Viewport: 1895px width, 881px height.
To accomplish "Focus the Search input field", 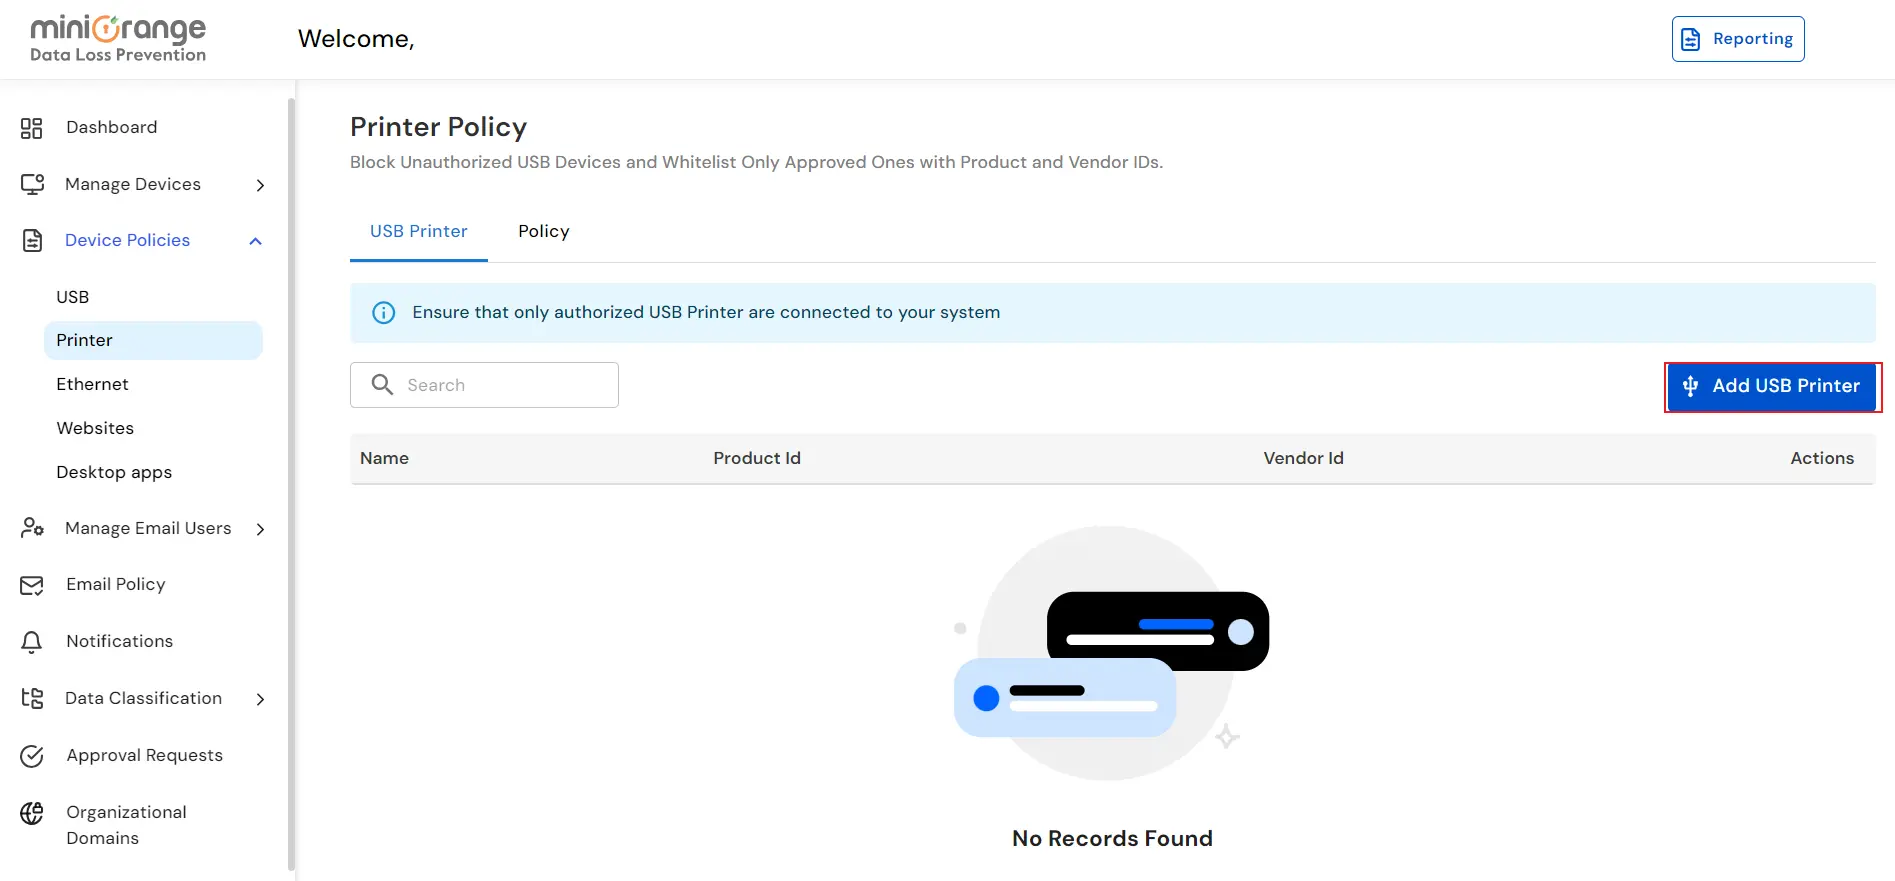I will 505,385.
